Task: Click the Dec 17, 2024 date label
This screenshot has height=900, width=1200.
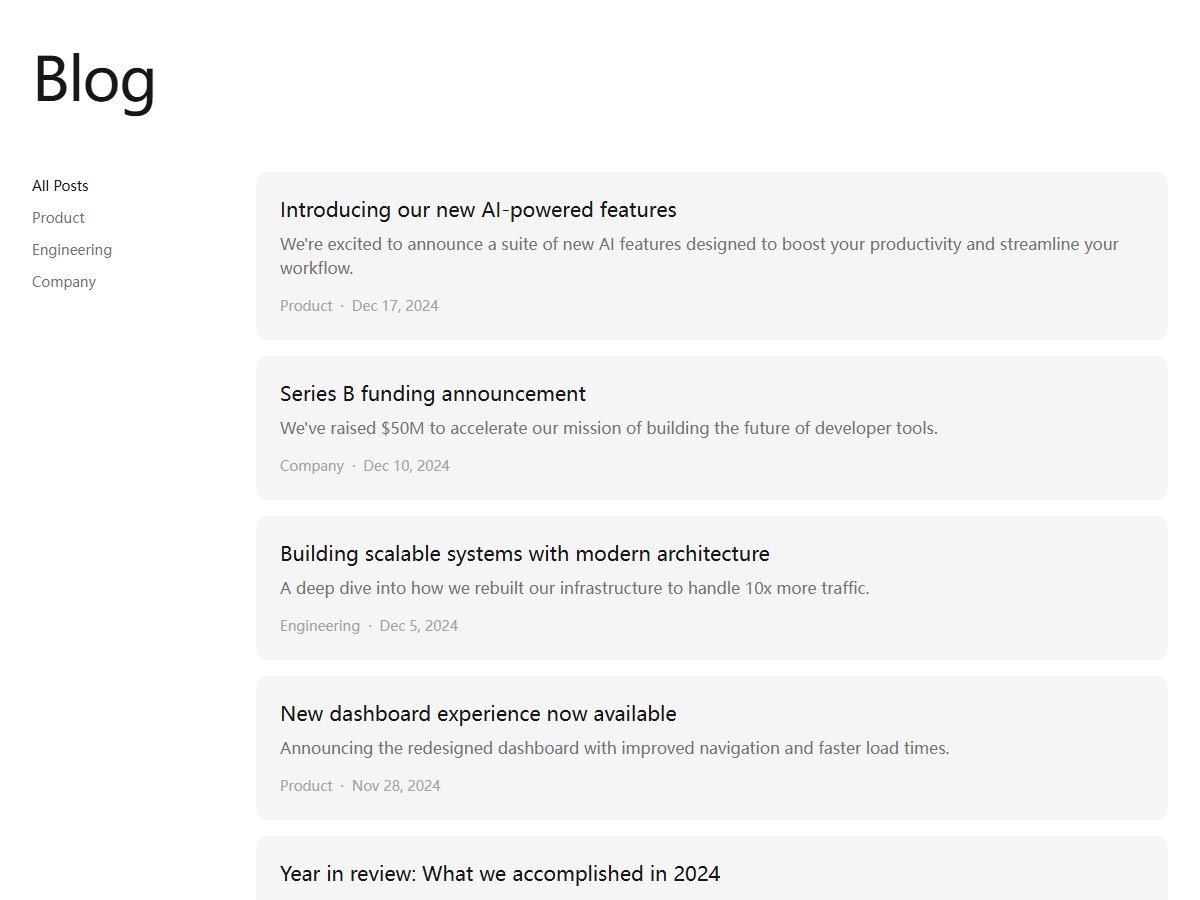Action: point(395,306)
